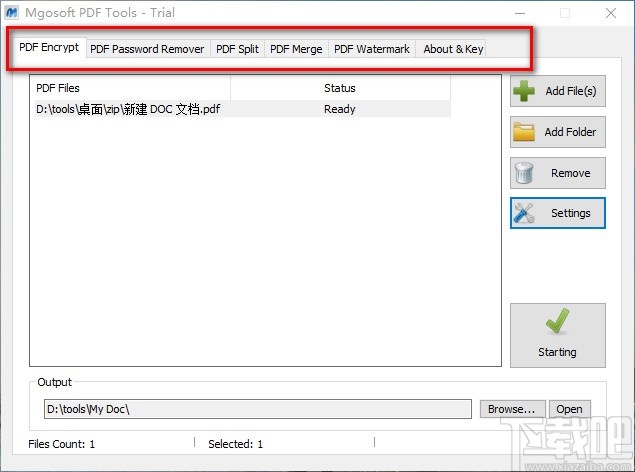Click the PDF Files column header
Image resolution: width=635 pixels, height=472 pixels.
point(130,88)
